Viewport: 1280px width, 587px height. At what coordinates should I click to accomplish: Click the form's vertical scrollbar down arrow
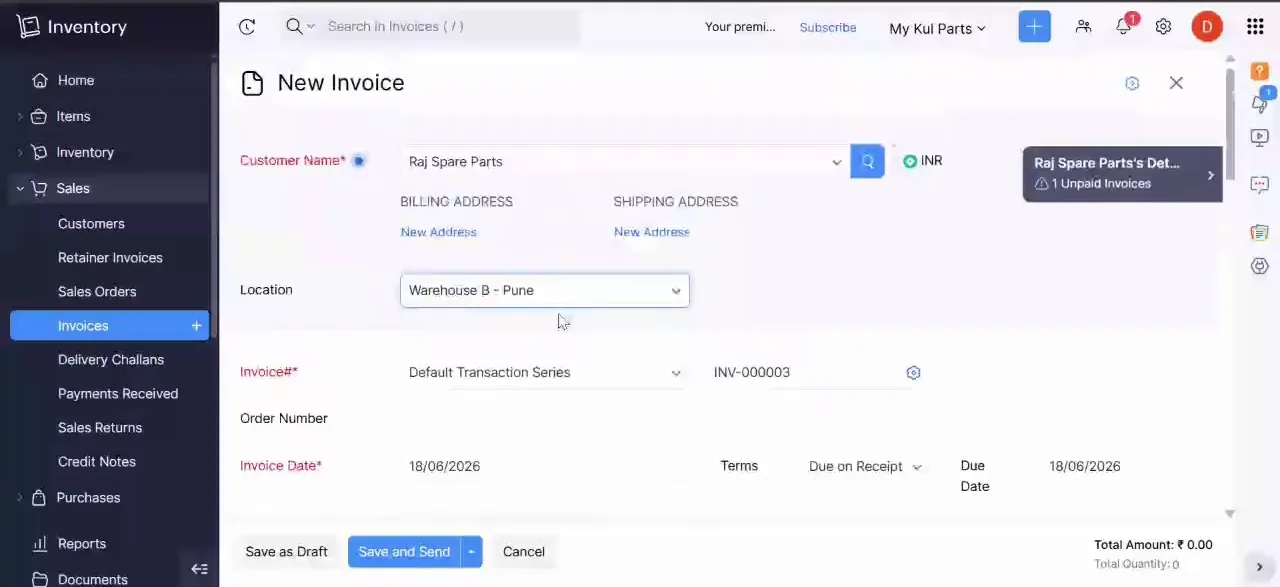(x=1230, y=513)
